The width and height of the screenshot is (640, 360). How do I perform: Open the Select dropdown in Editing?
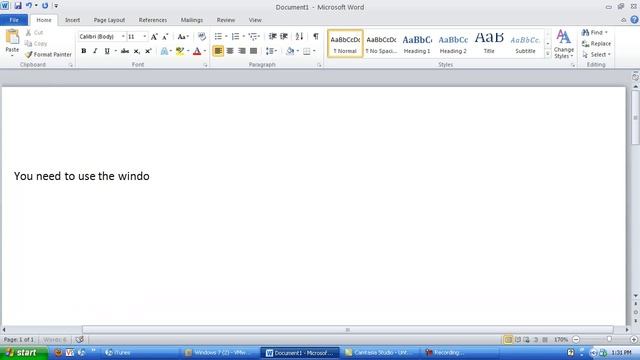click(596, 54)
